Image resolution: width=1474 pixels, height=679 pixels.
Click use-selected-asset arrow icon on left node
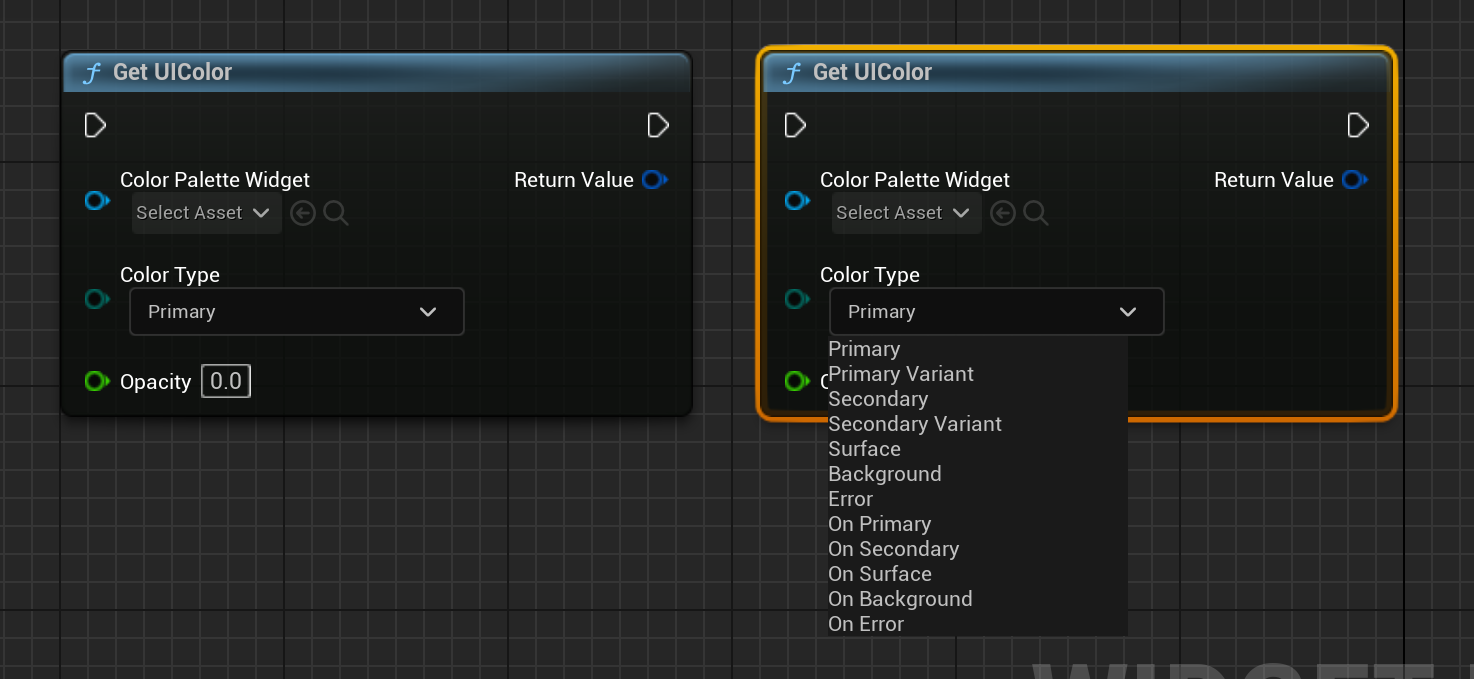pos(303,213)
